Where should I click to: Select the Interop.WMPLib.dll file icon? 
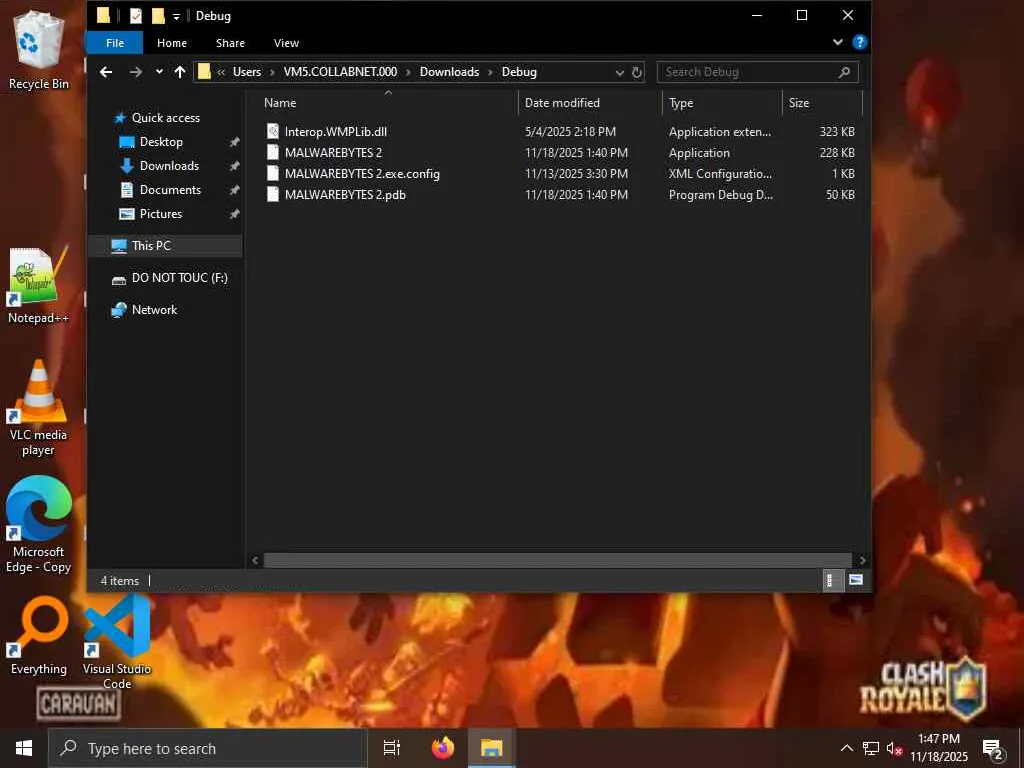pyautogui.click(x=273, y=131)
